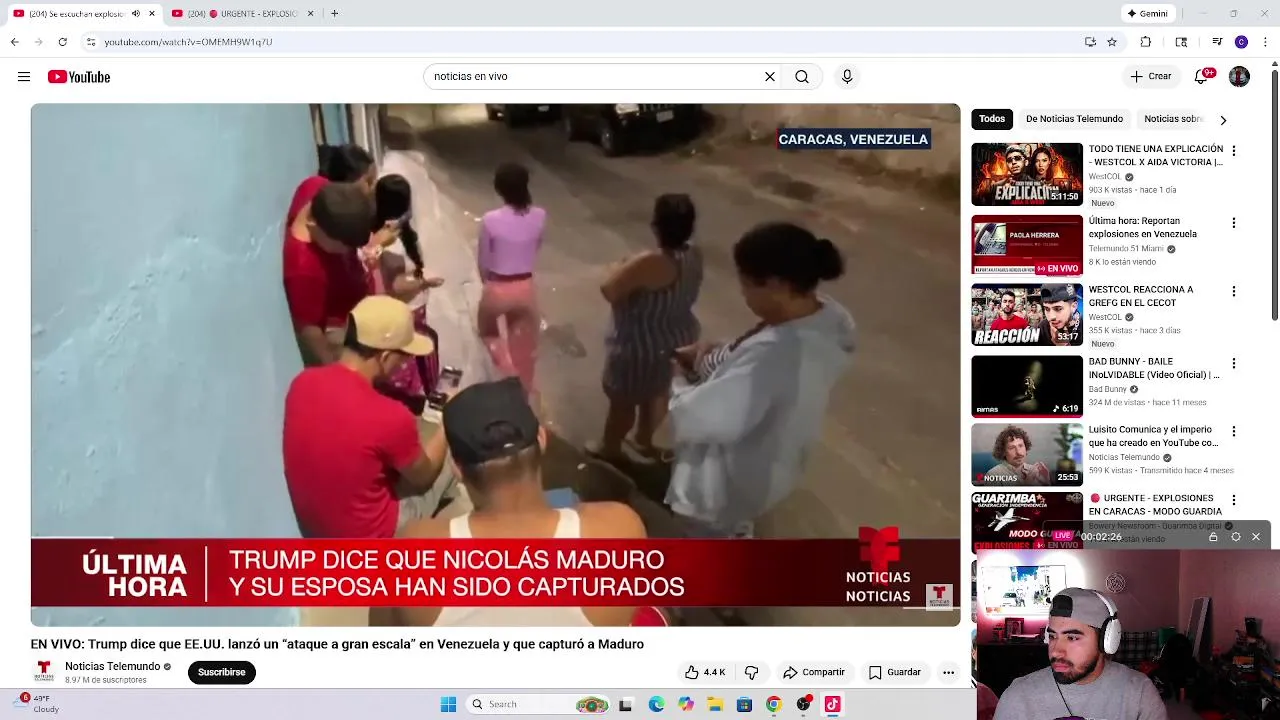Viewport: 1280px width, 720px height.
Task: Select the Noticias sobre chip
Action: click(1173, 119)
